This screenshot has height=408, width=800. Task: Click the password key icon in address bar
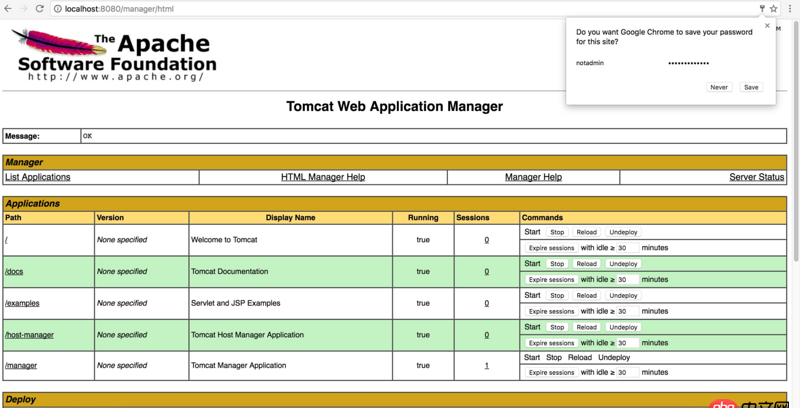[x=762, y=8]
